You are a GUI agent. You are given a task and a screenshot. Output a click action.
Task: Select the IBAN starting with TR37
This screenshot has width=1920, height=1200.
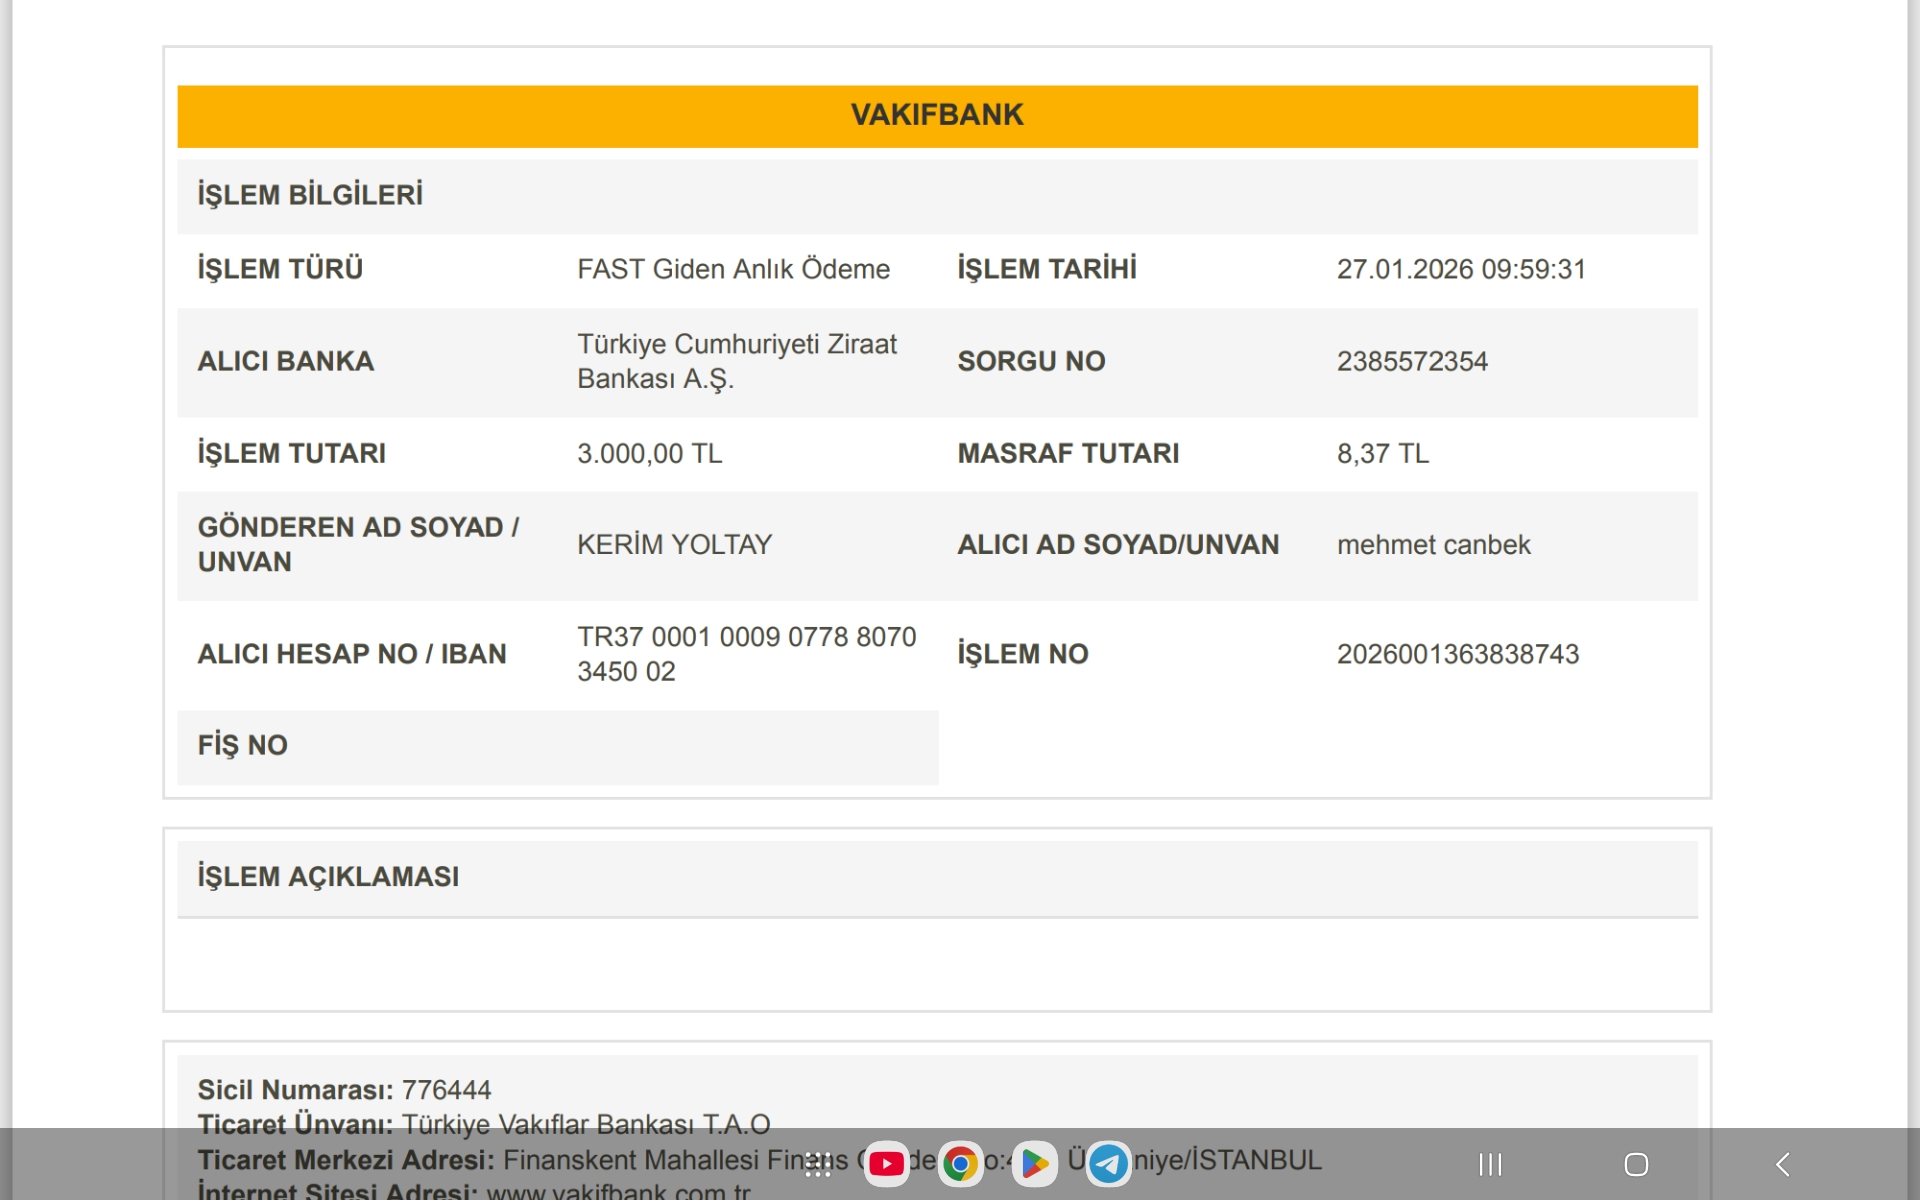click(x=746, y=654)
